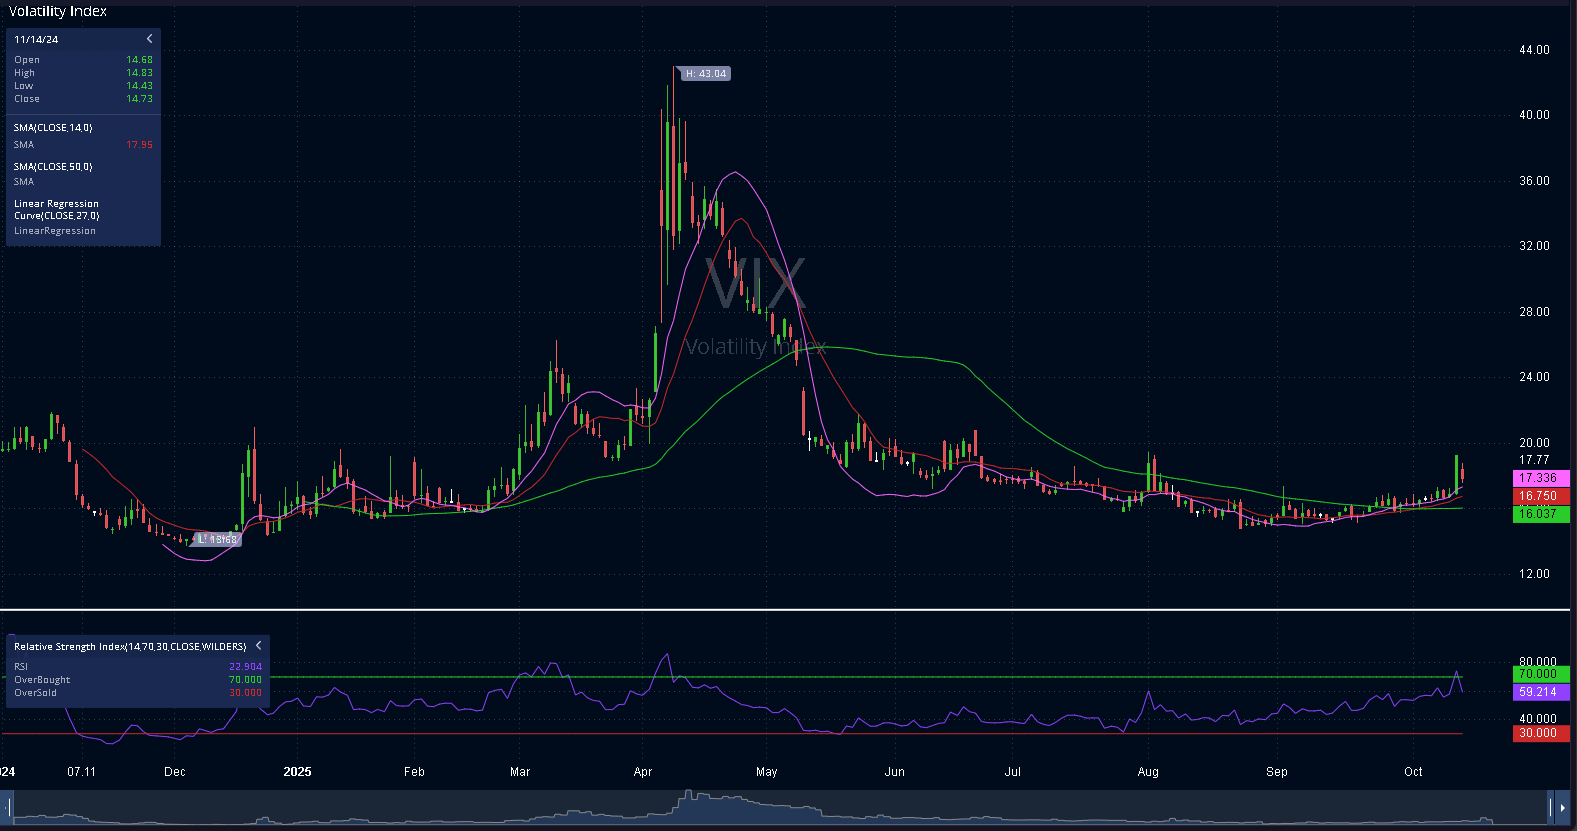Click the red 16.750 price tag
The width and height of the screenshot is (1577, 831).
pyautogui.click(x=1540, y=496)
